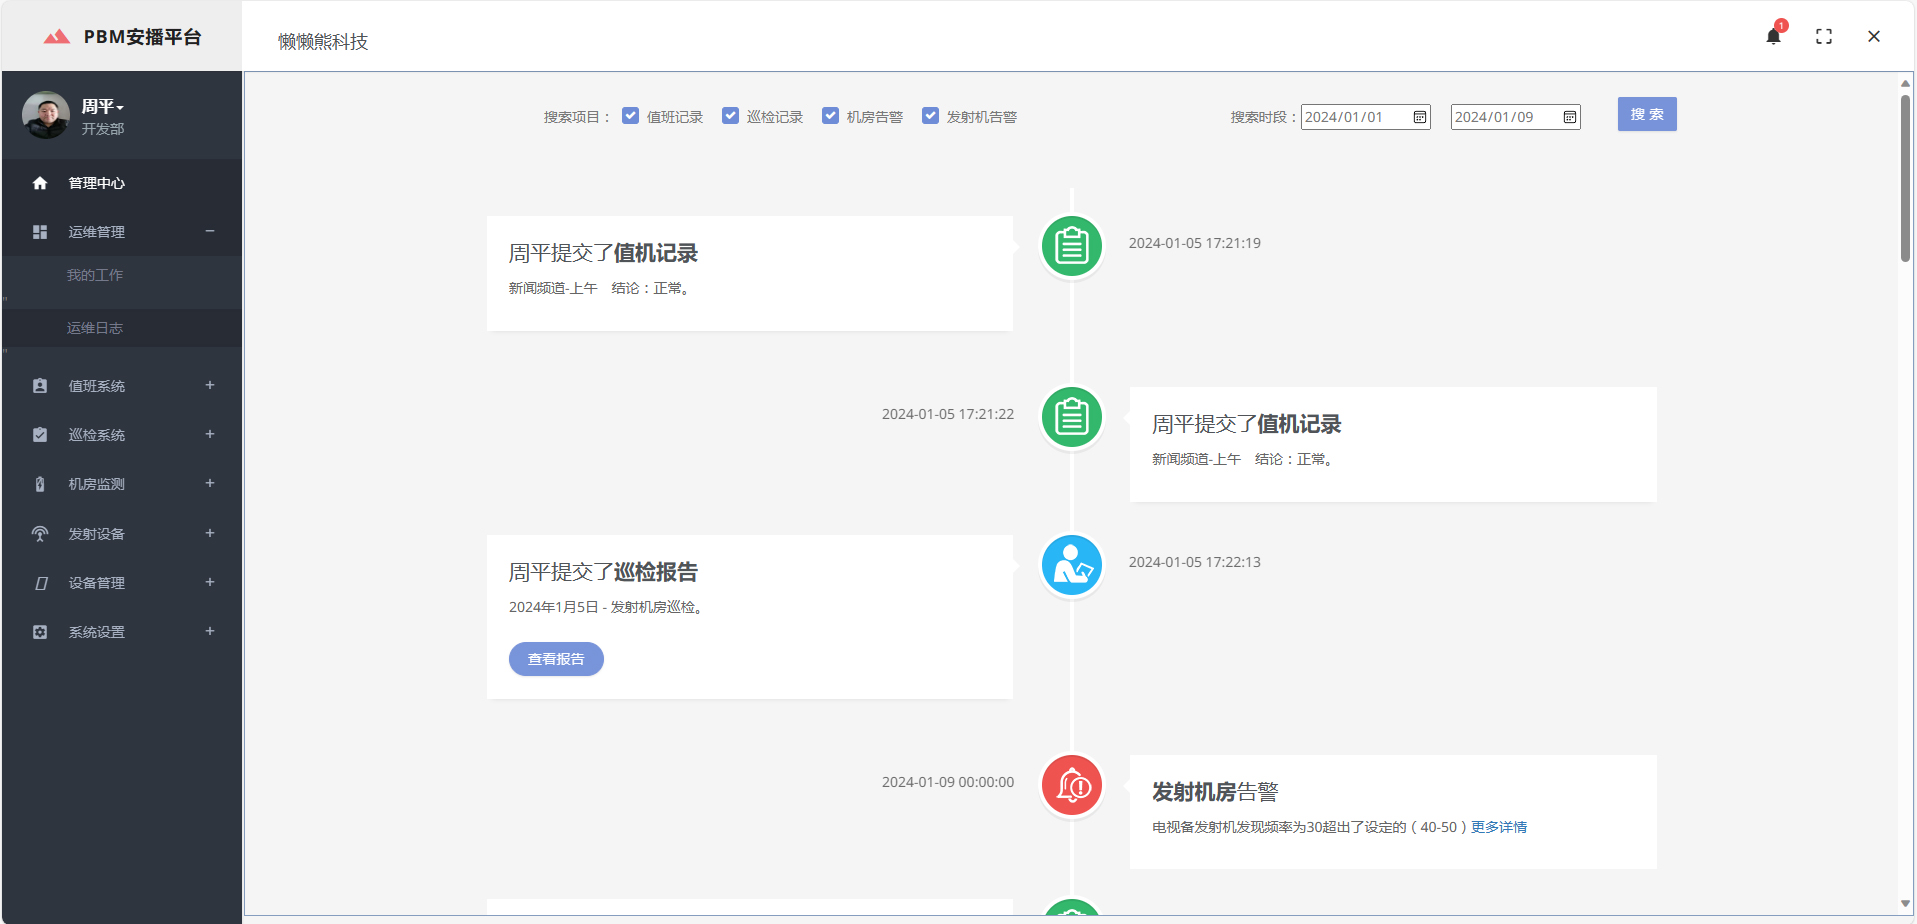The height and width of the screenshot is (924, 1917).
Task: Click 系统设置 menu label
Action: pos(97,632)
